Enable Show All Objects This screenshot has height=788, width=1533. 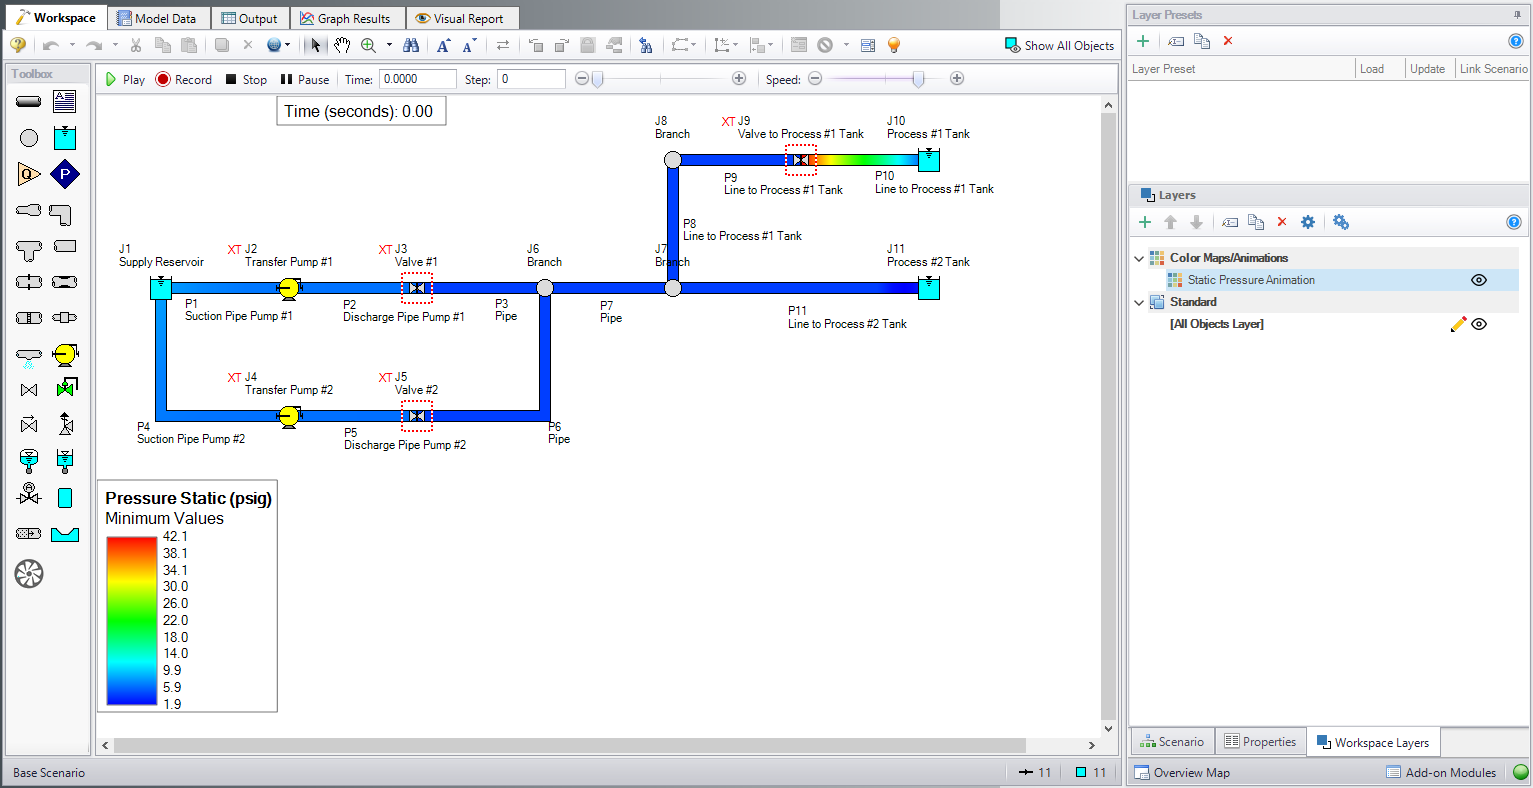point(1060,45)
